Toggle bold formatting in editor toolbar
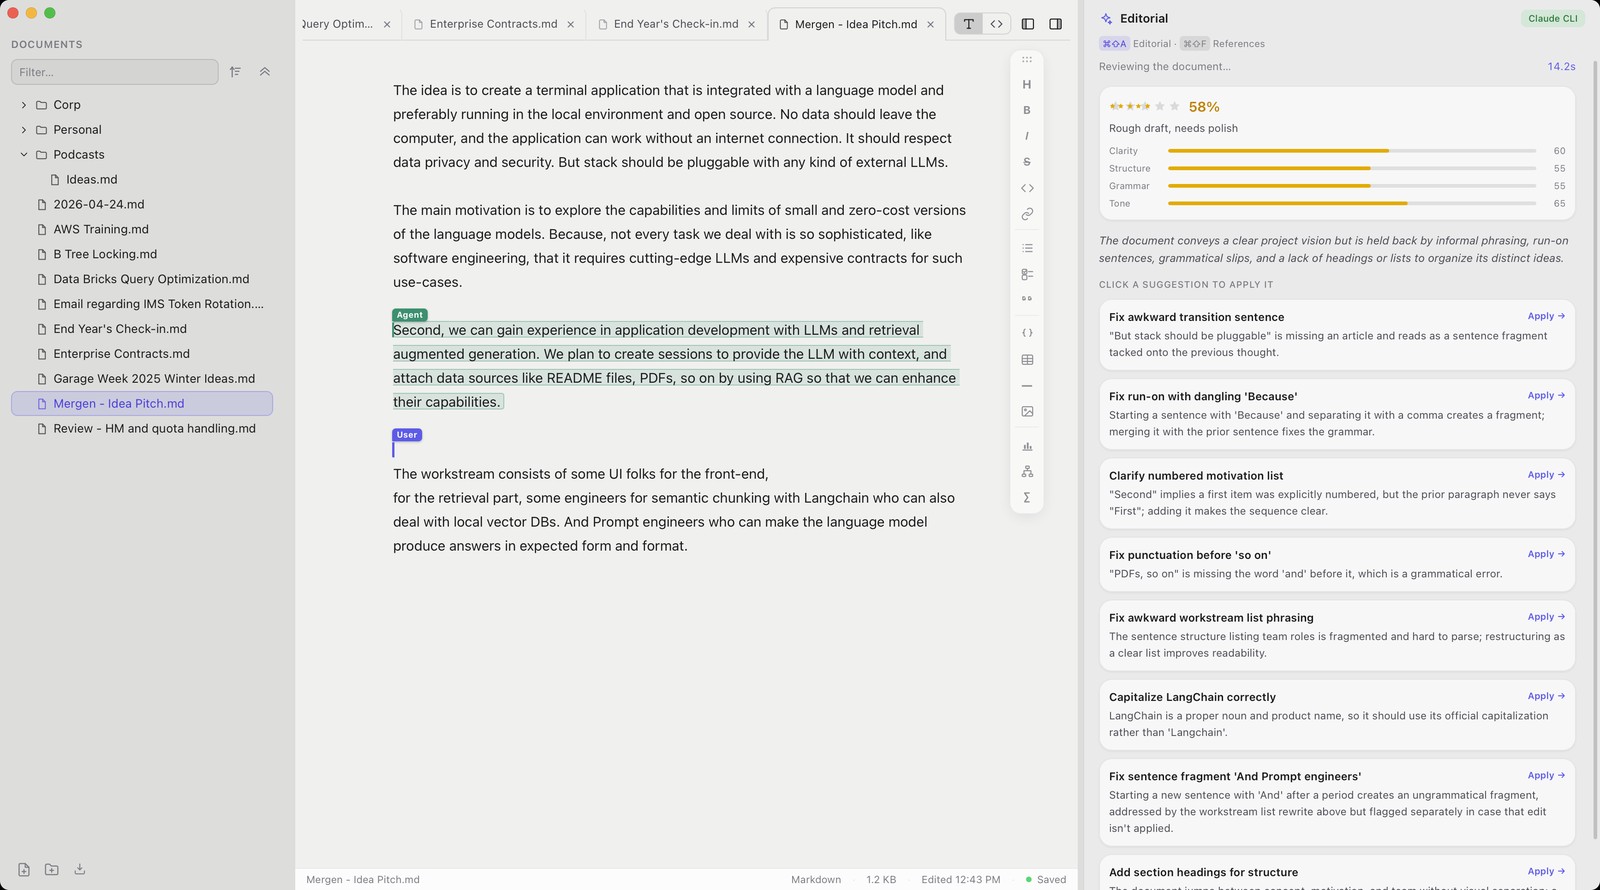This screenshot has width=1600, height=890. [1026, 110]
